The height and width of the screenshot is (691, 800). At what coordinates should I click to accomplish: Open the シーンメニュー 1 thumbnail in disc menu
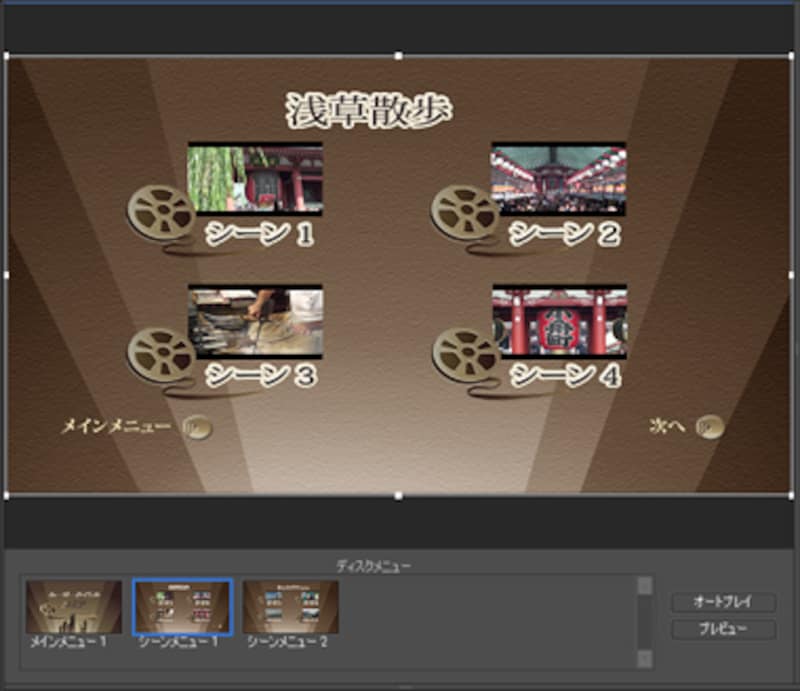183,607
